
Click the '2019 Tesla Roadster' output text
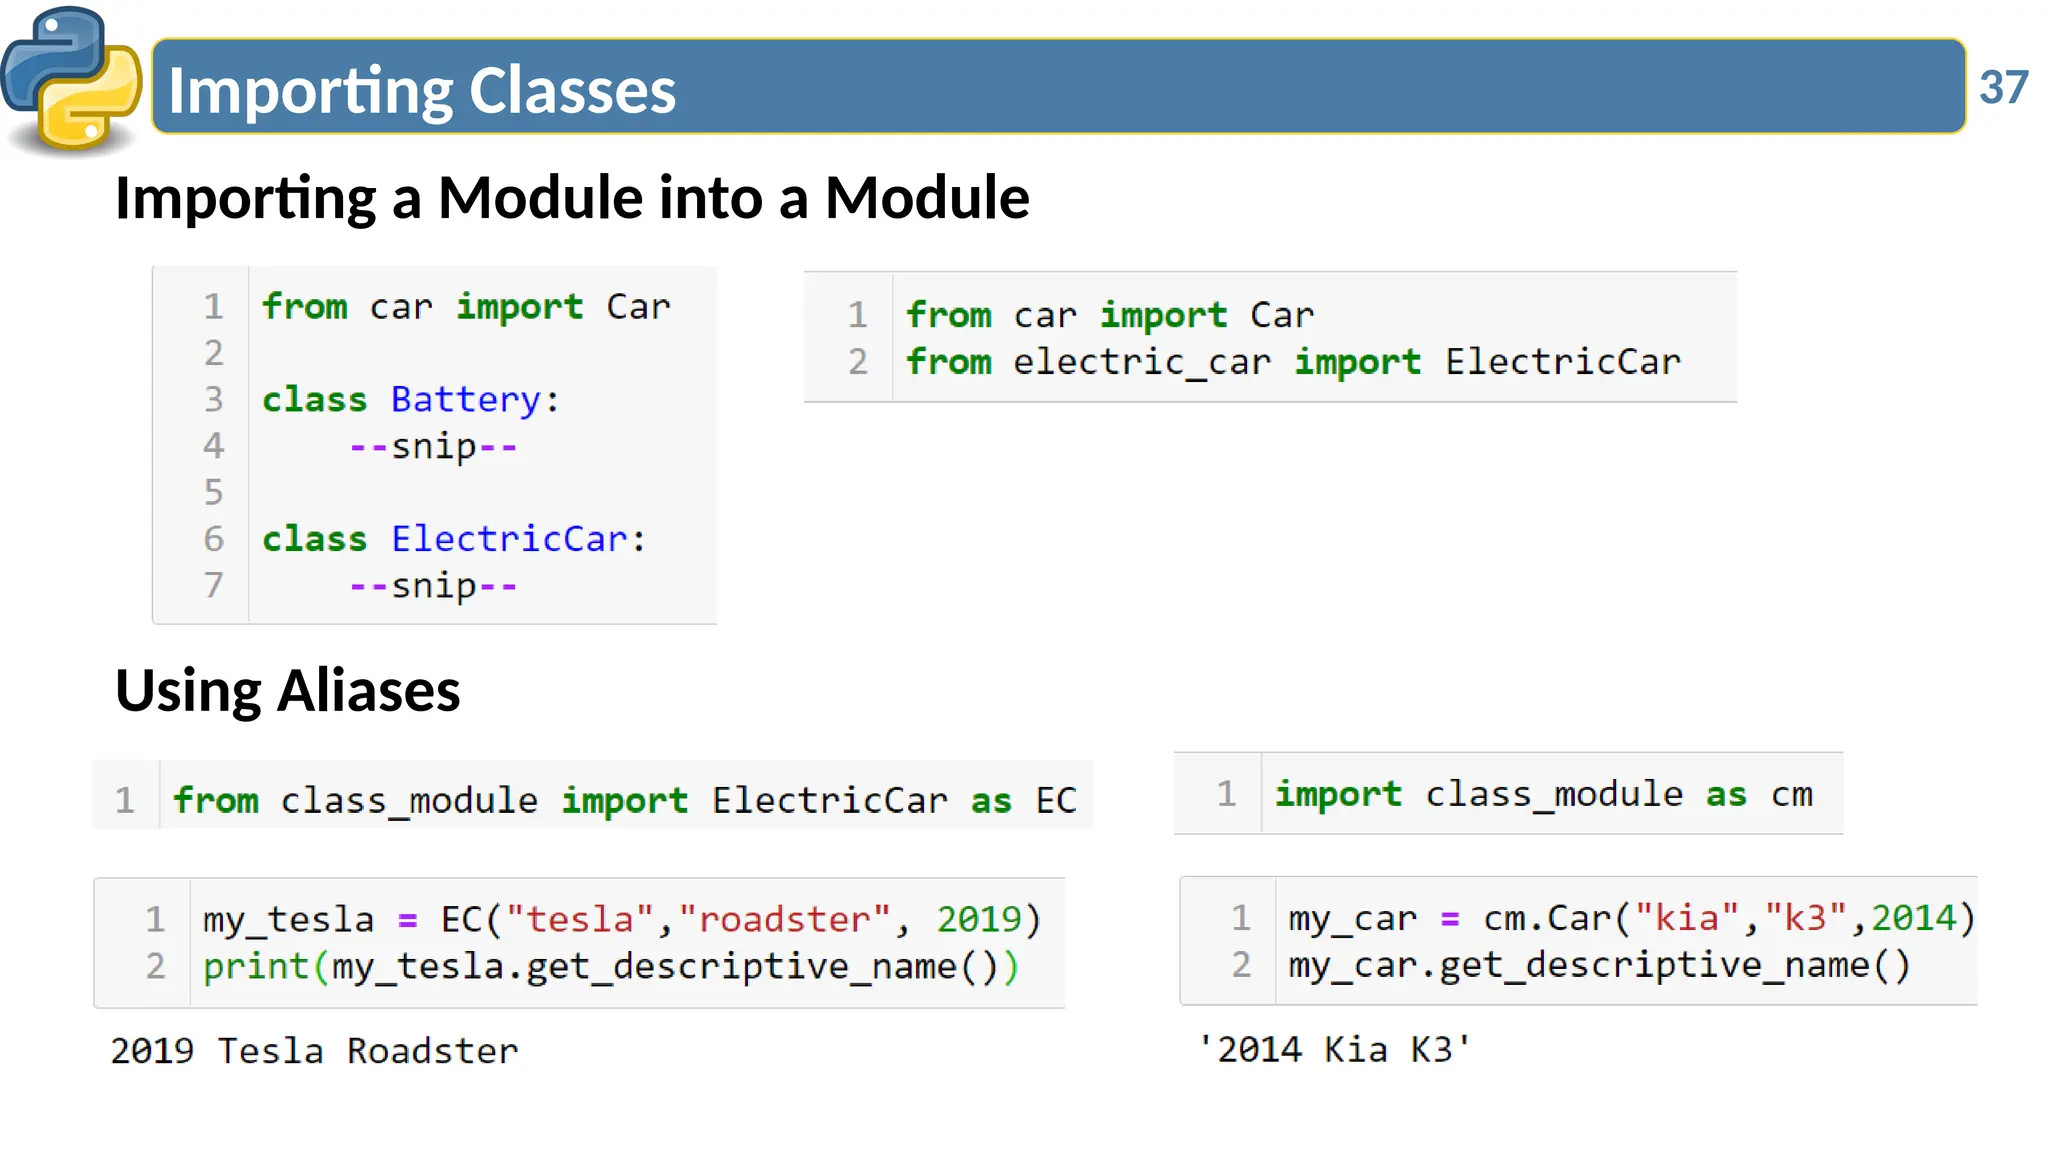[314, 1051]
